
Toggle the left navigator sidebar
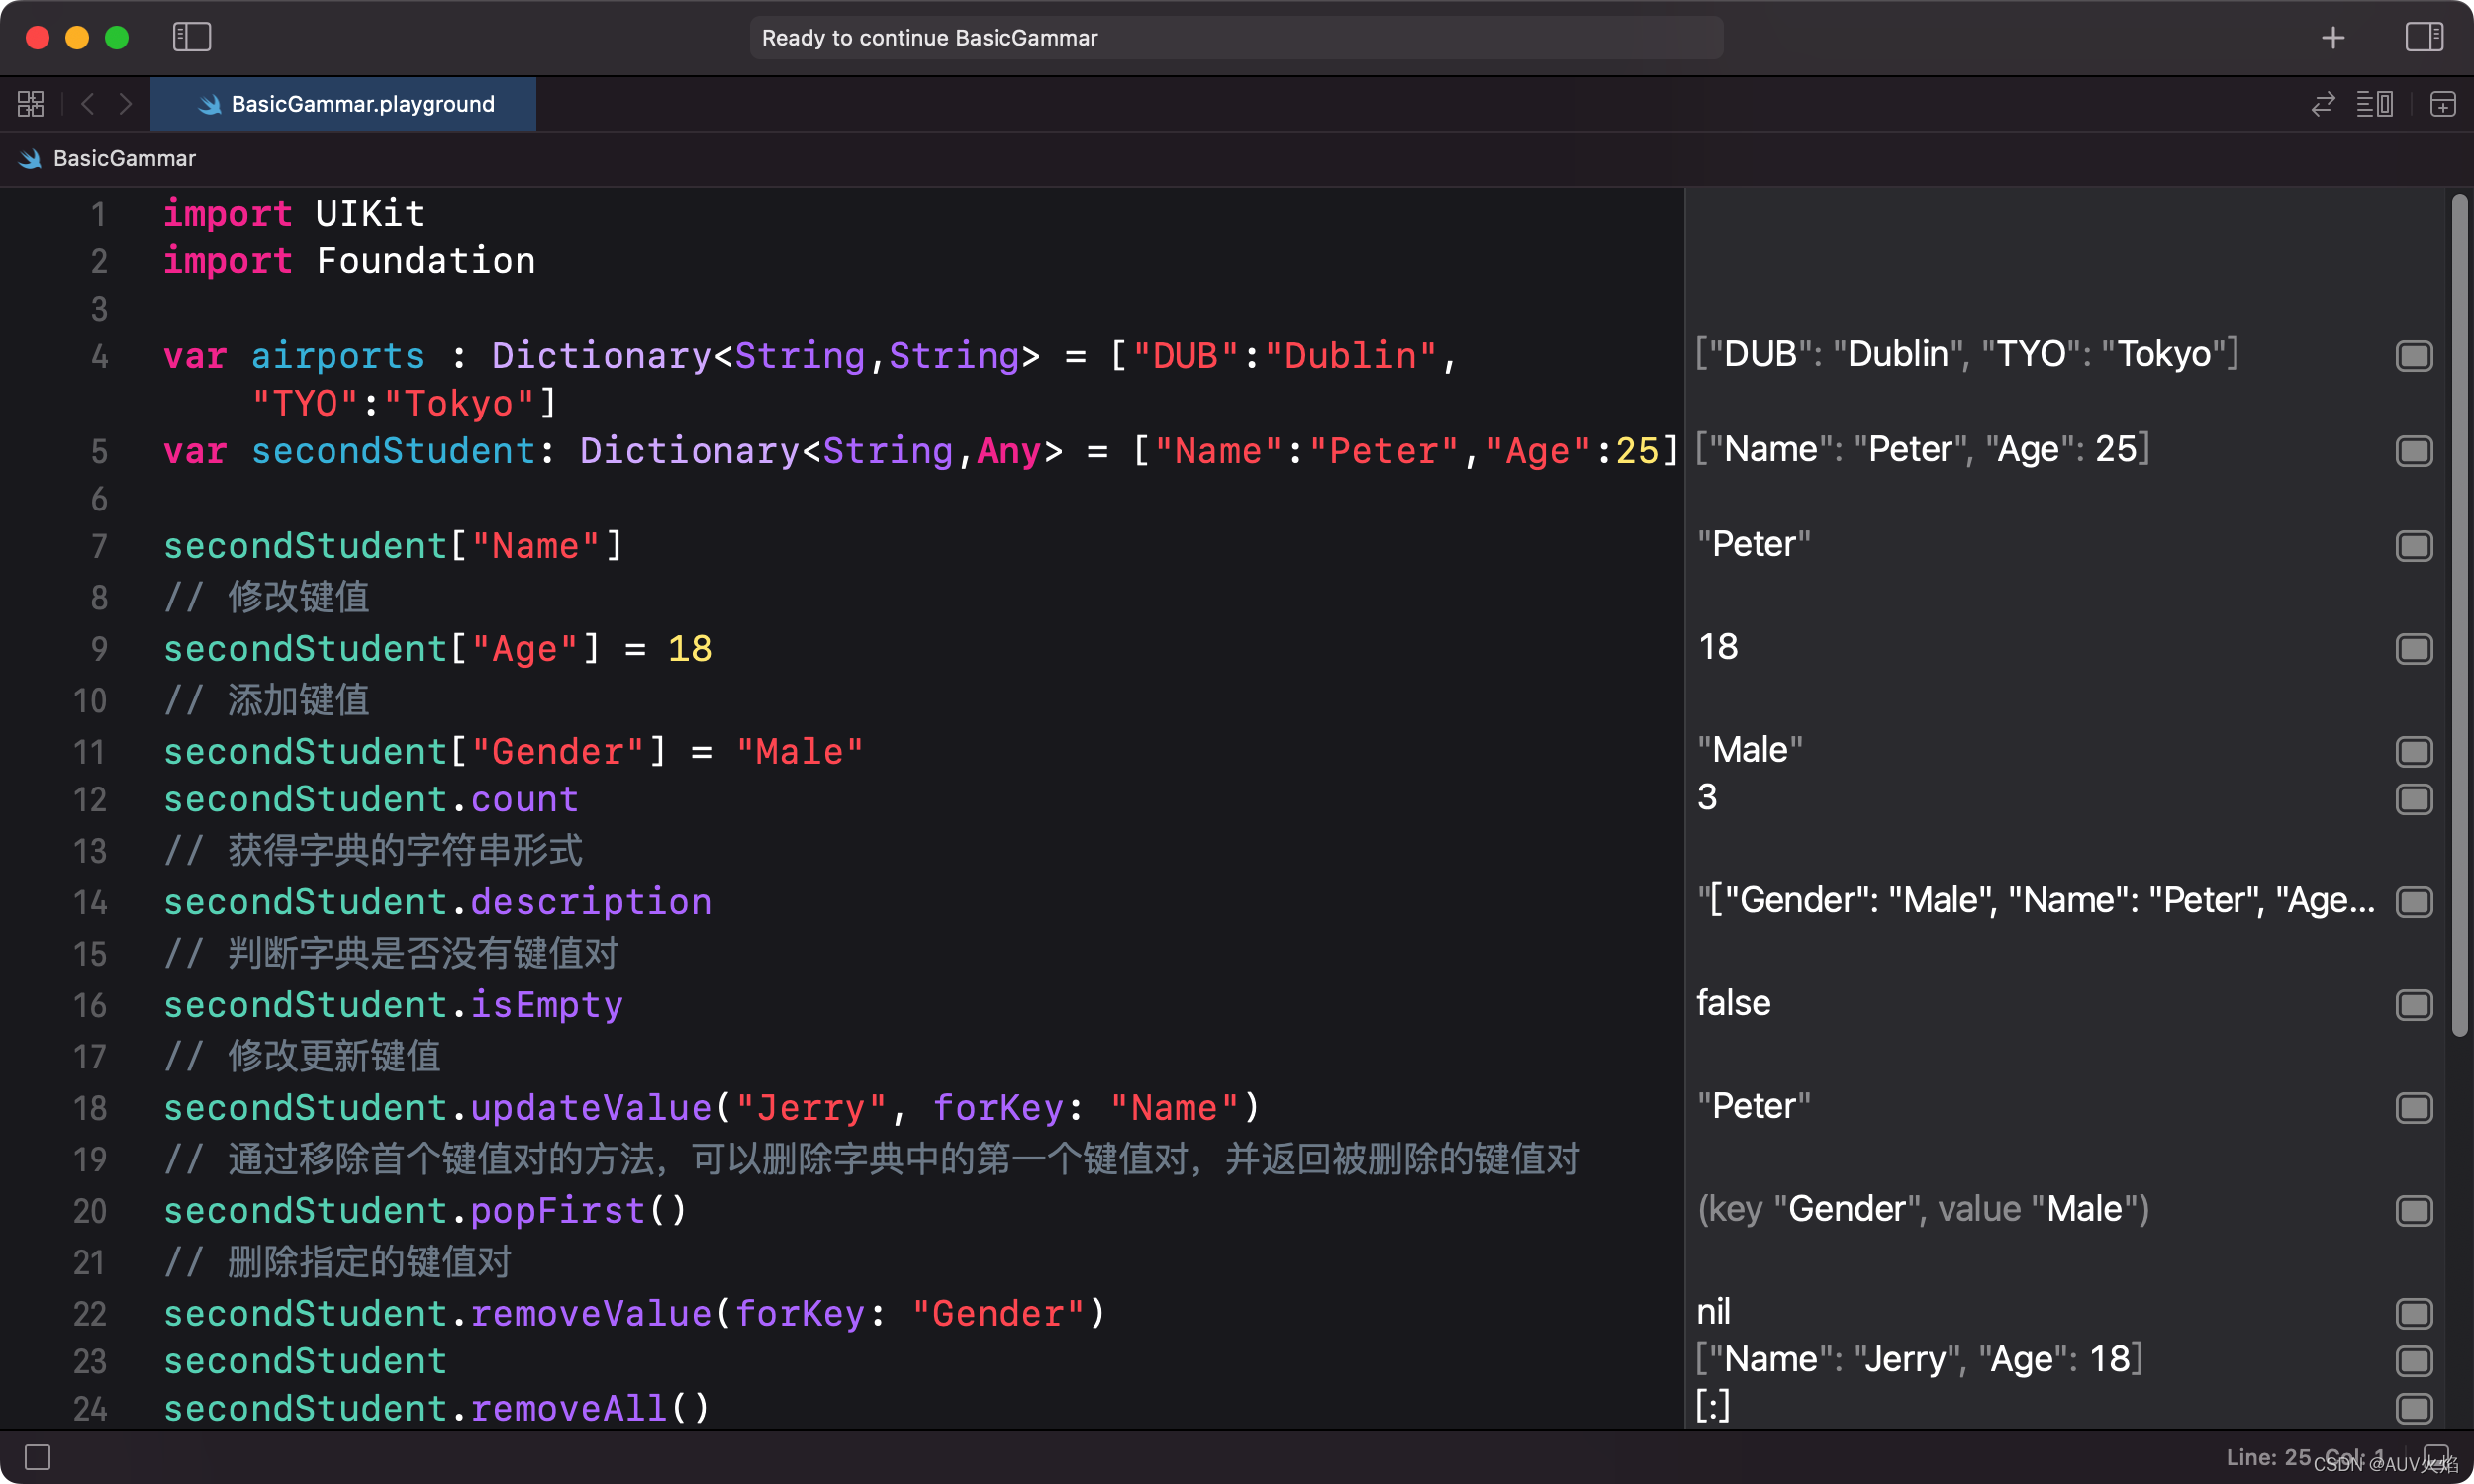191,37
